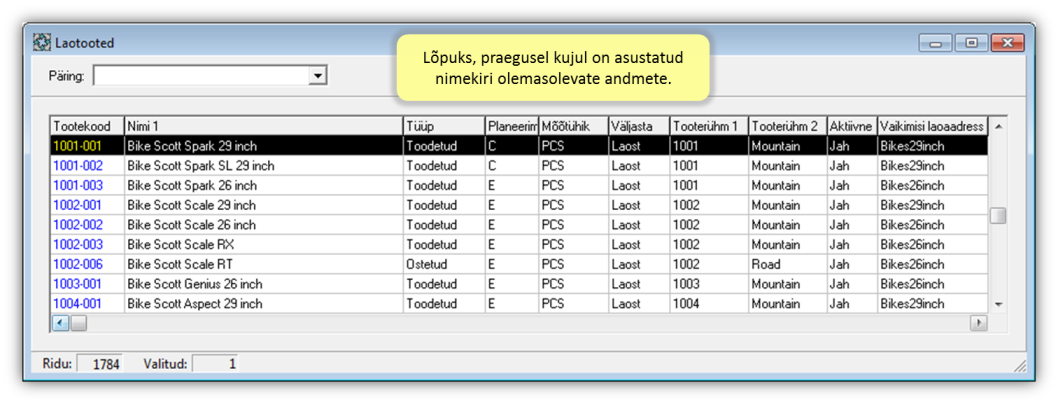The image size is (1058, 404).
Task: Select product code 1001-001
Action: 78,146
